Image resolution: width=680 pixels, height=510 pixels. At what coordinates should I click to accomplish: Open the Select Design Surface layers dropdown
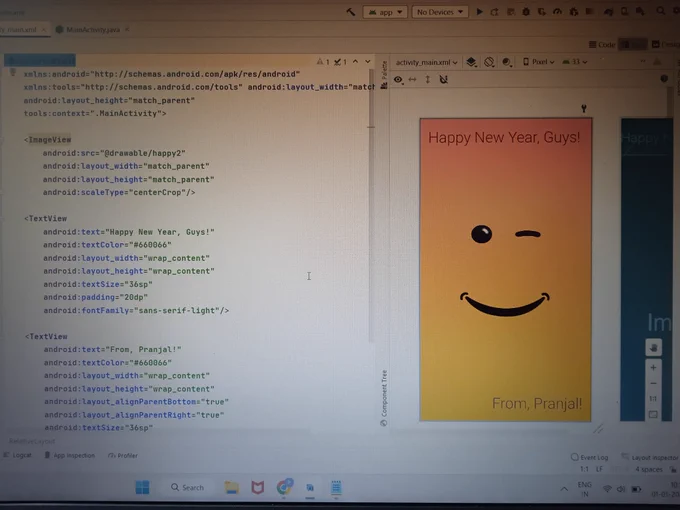point(471,62)
